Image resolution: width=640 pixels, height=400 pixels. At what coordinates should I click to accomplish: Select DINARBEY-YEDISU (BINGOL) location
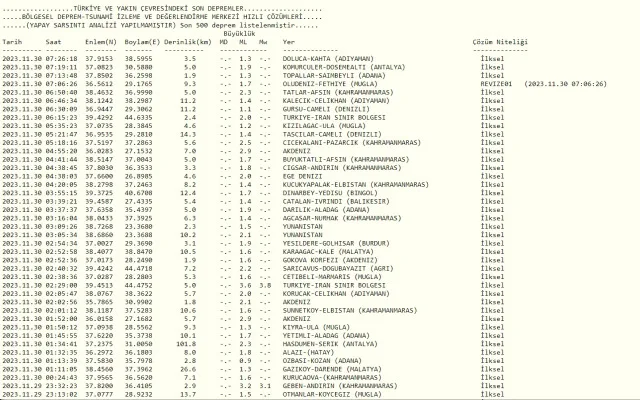click(330, 193)
